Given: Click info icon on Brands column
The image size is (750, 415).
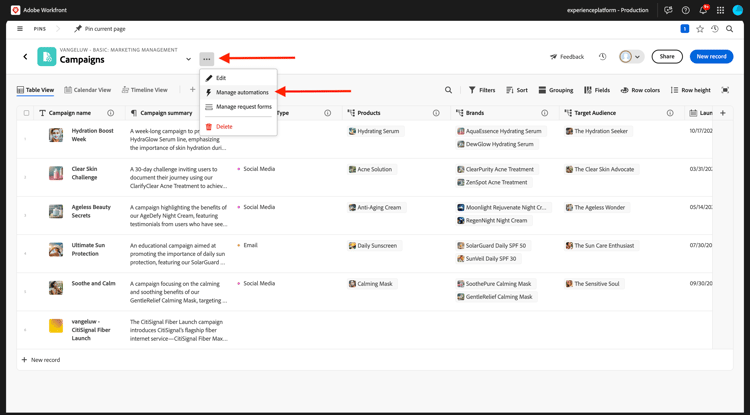Looking at the screenshot, I should (x=544, y=113).
